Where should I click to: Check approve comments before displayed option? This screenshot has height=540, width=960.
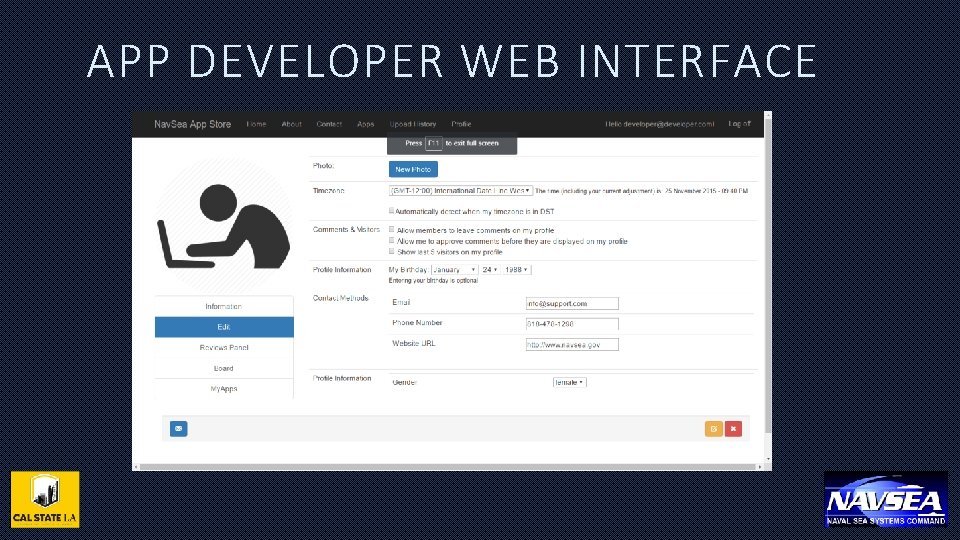[x=391, y=241]
